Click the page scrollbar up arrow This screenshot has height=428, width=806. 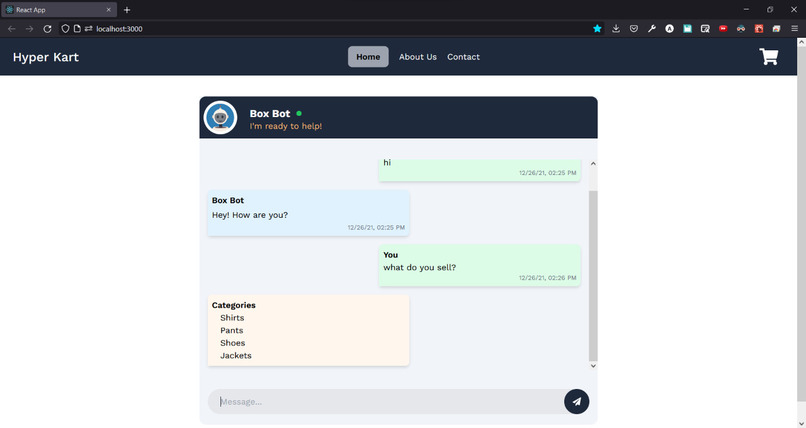[x=801, y=43]
